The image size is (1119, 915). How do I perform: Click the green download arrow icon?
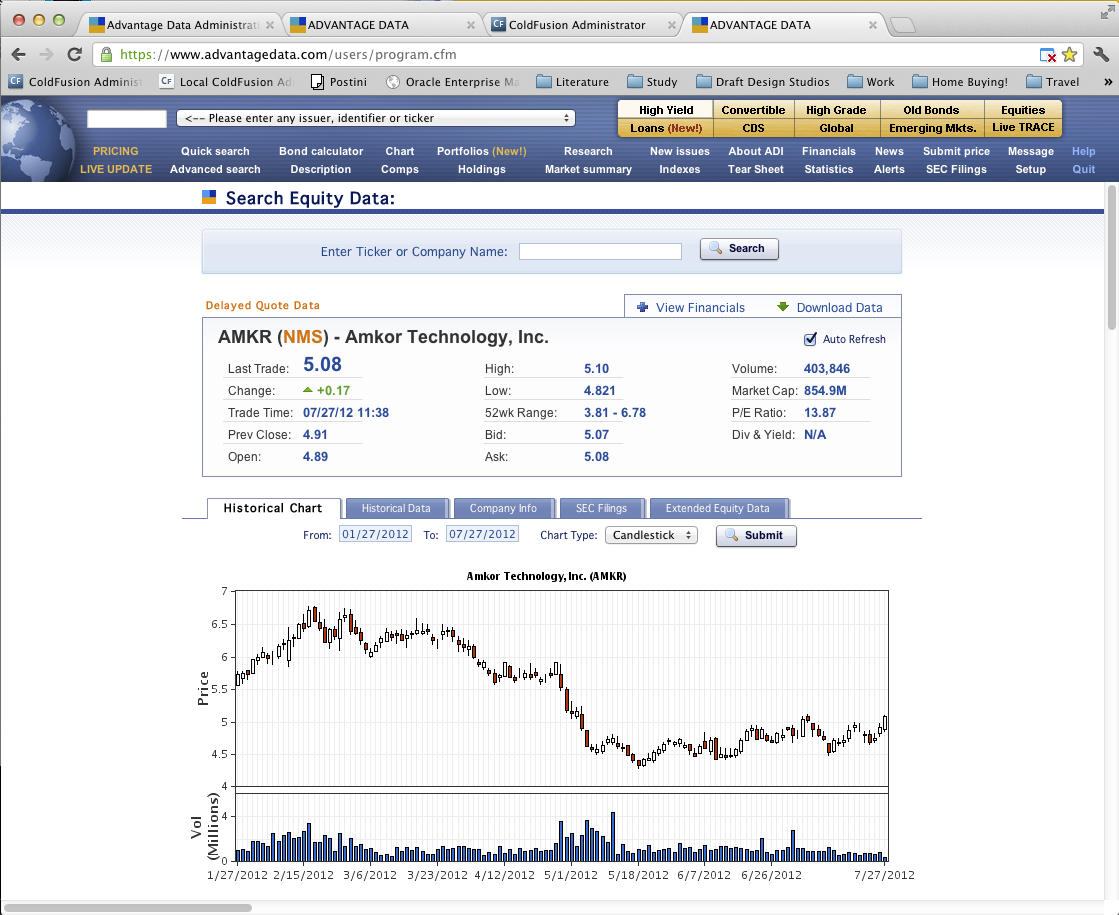783,307
